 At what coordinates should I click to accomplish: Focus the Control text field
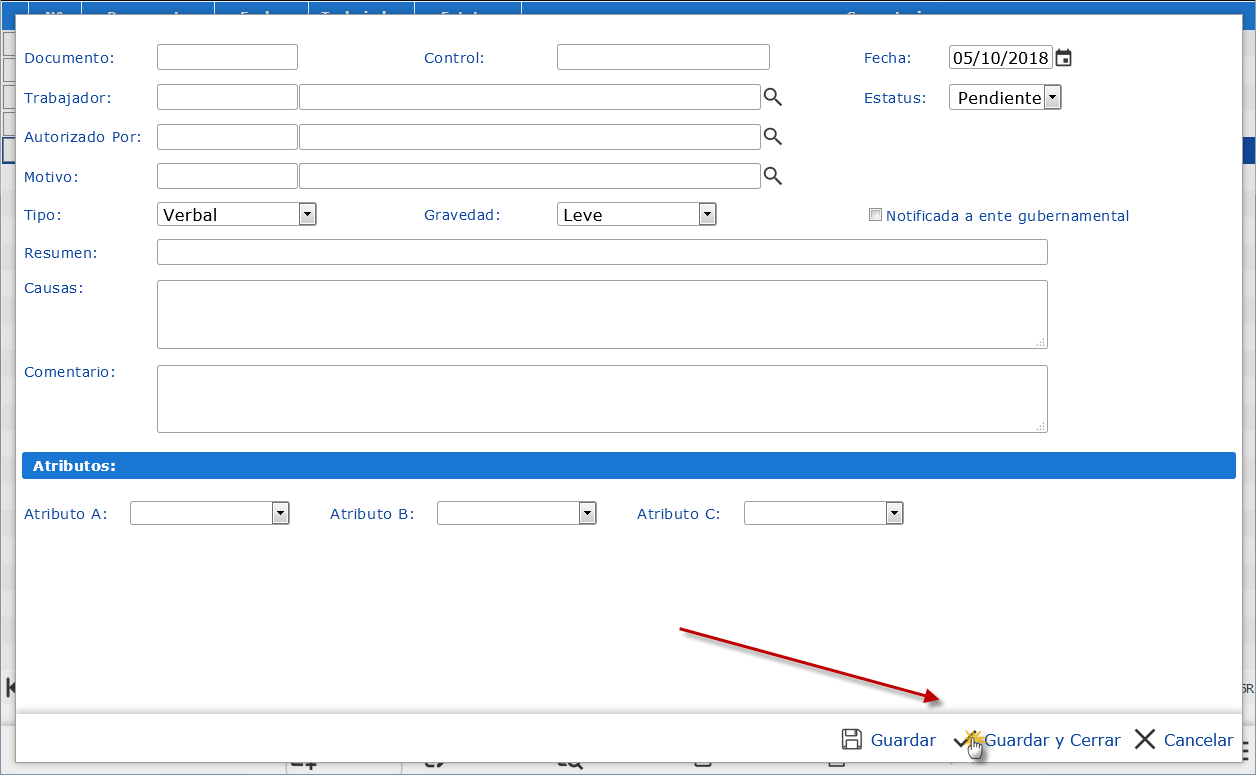(x=663, y=58)
